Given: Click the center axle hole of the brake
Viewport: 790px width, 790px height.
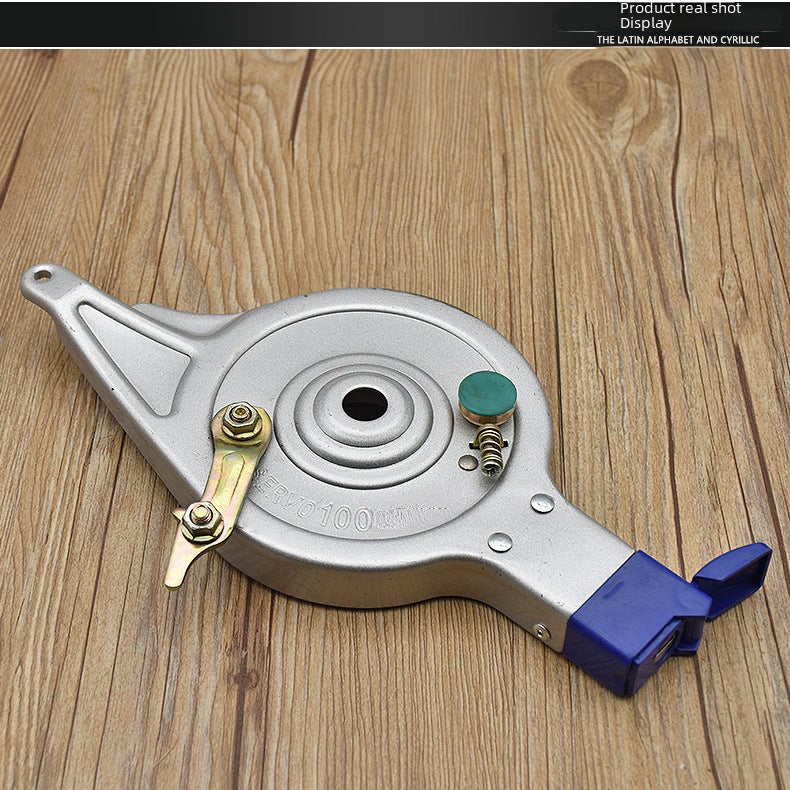Looking at the screenshot, I should [365, 404].
